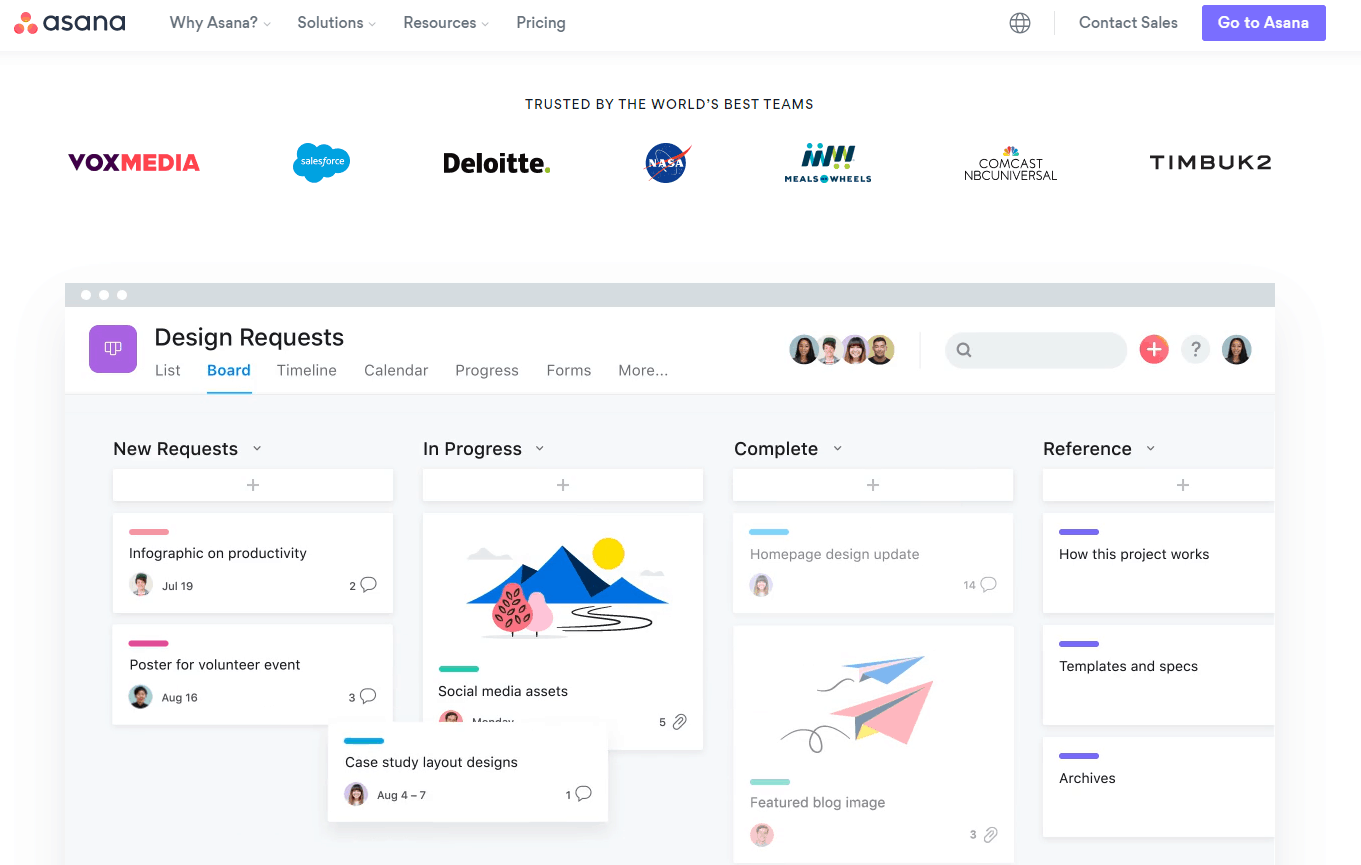Click the Jul 19 due date

[177, 586]
